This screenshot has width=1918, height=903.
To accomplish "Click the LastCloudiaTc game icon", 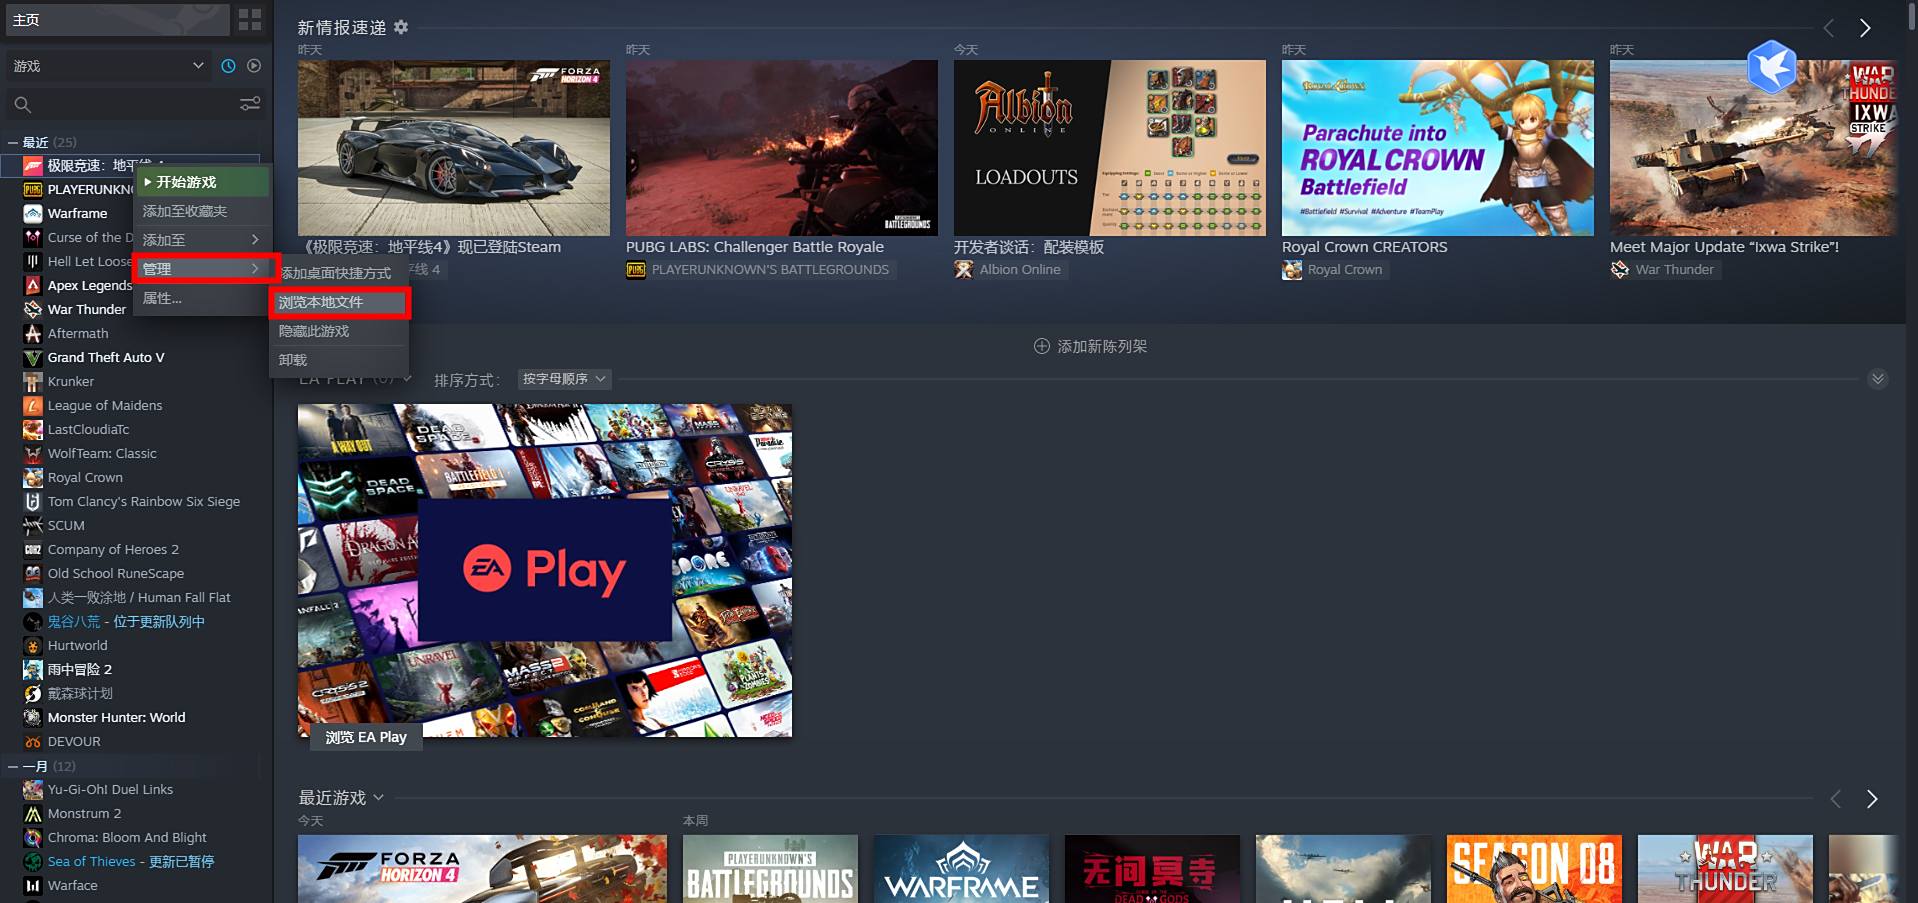I will [x=33, y=429].
